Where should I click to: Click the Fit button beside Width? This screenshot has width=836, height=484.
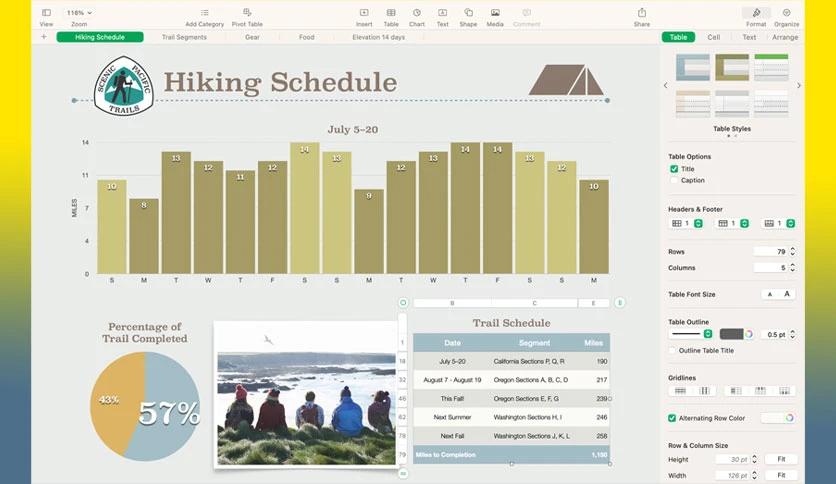(x=781, y=475)
